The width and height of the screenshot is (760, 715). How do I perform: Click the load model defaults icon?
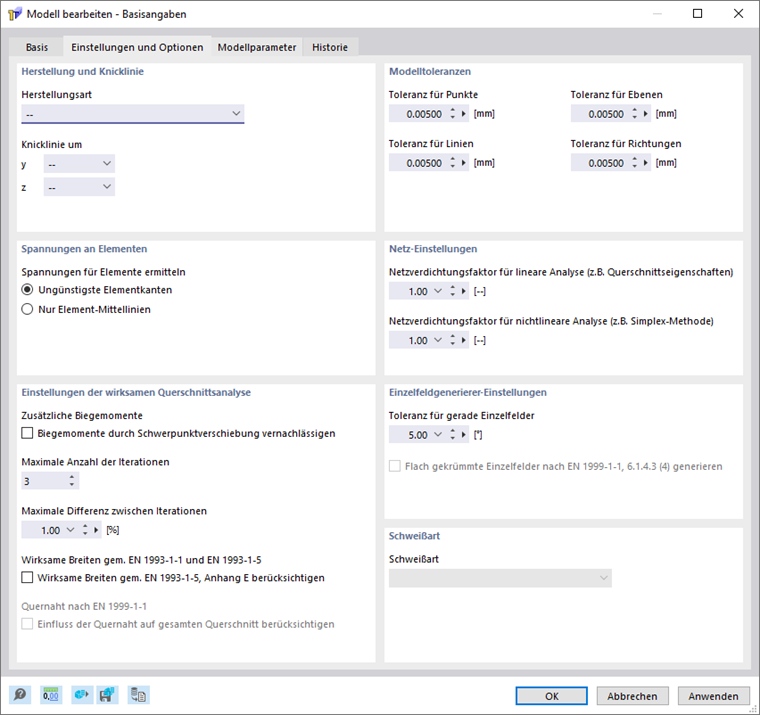point(81,695)
